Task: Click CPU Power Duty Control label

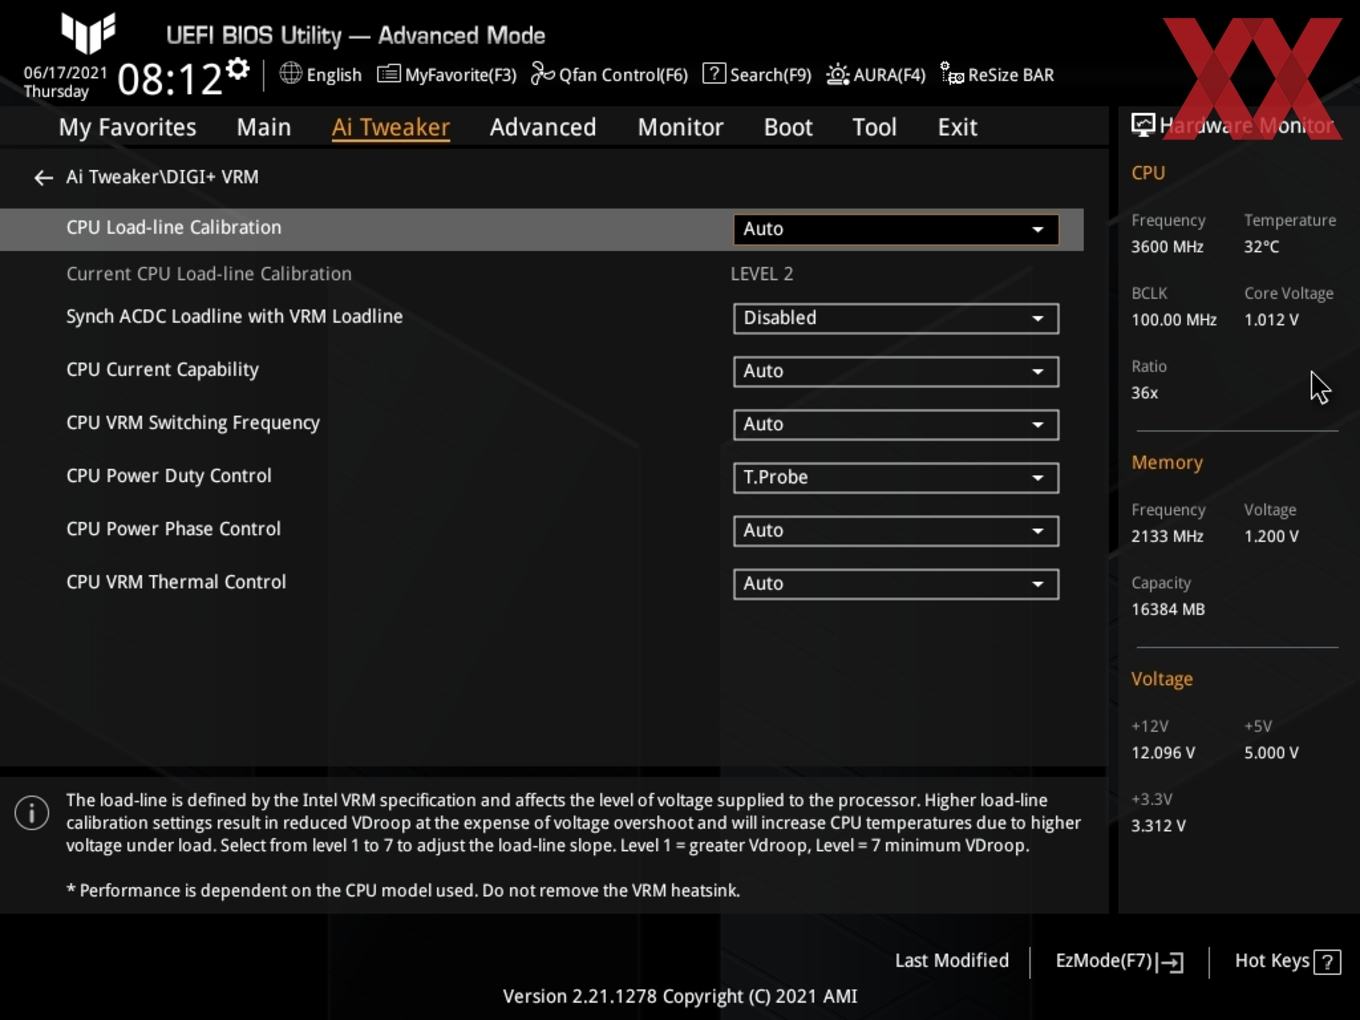Action: coord(169,476)
